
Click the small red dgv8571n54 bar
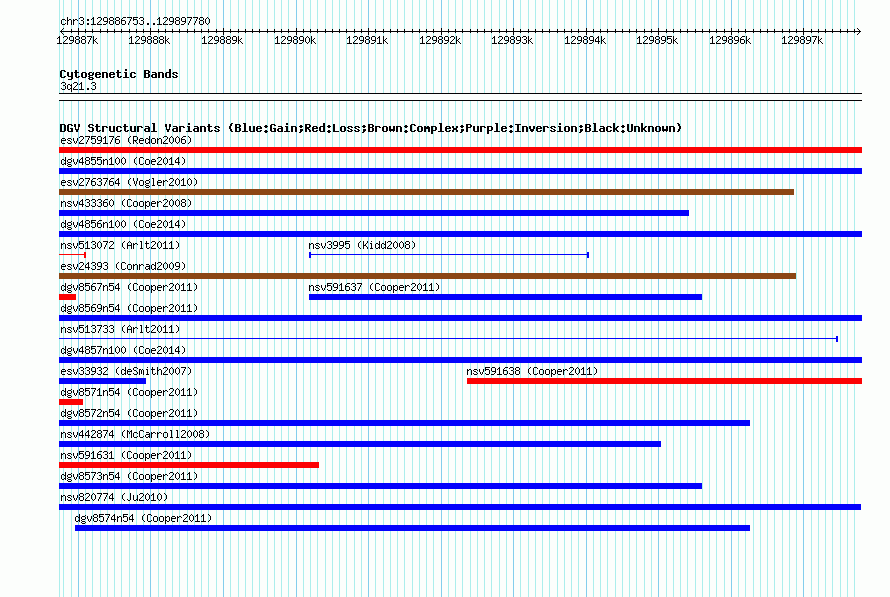[71, 402]
